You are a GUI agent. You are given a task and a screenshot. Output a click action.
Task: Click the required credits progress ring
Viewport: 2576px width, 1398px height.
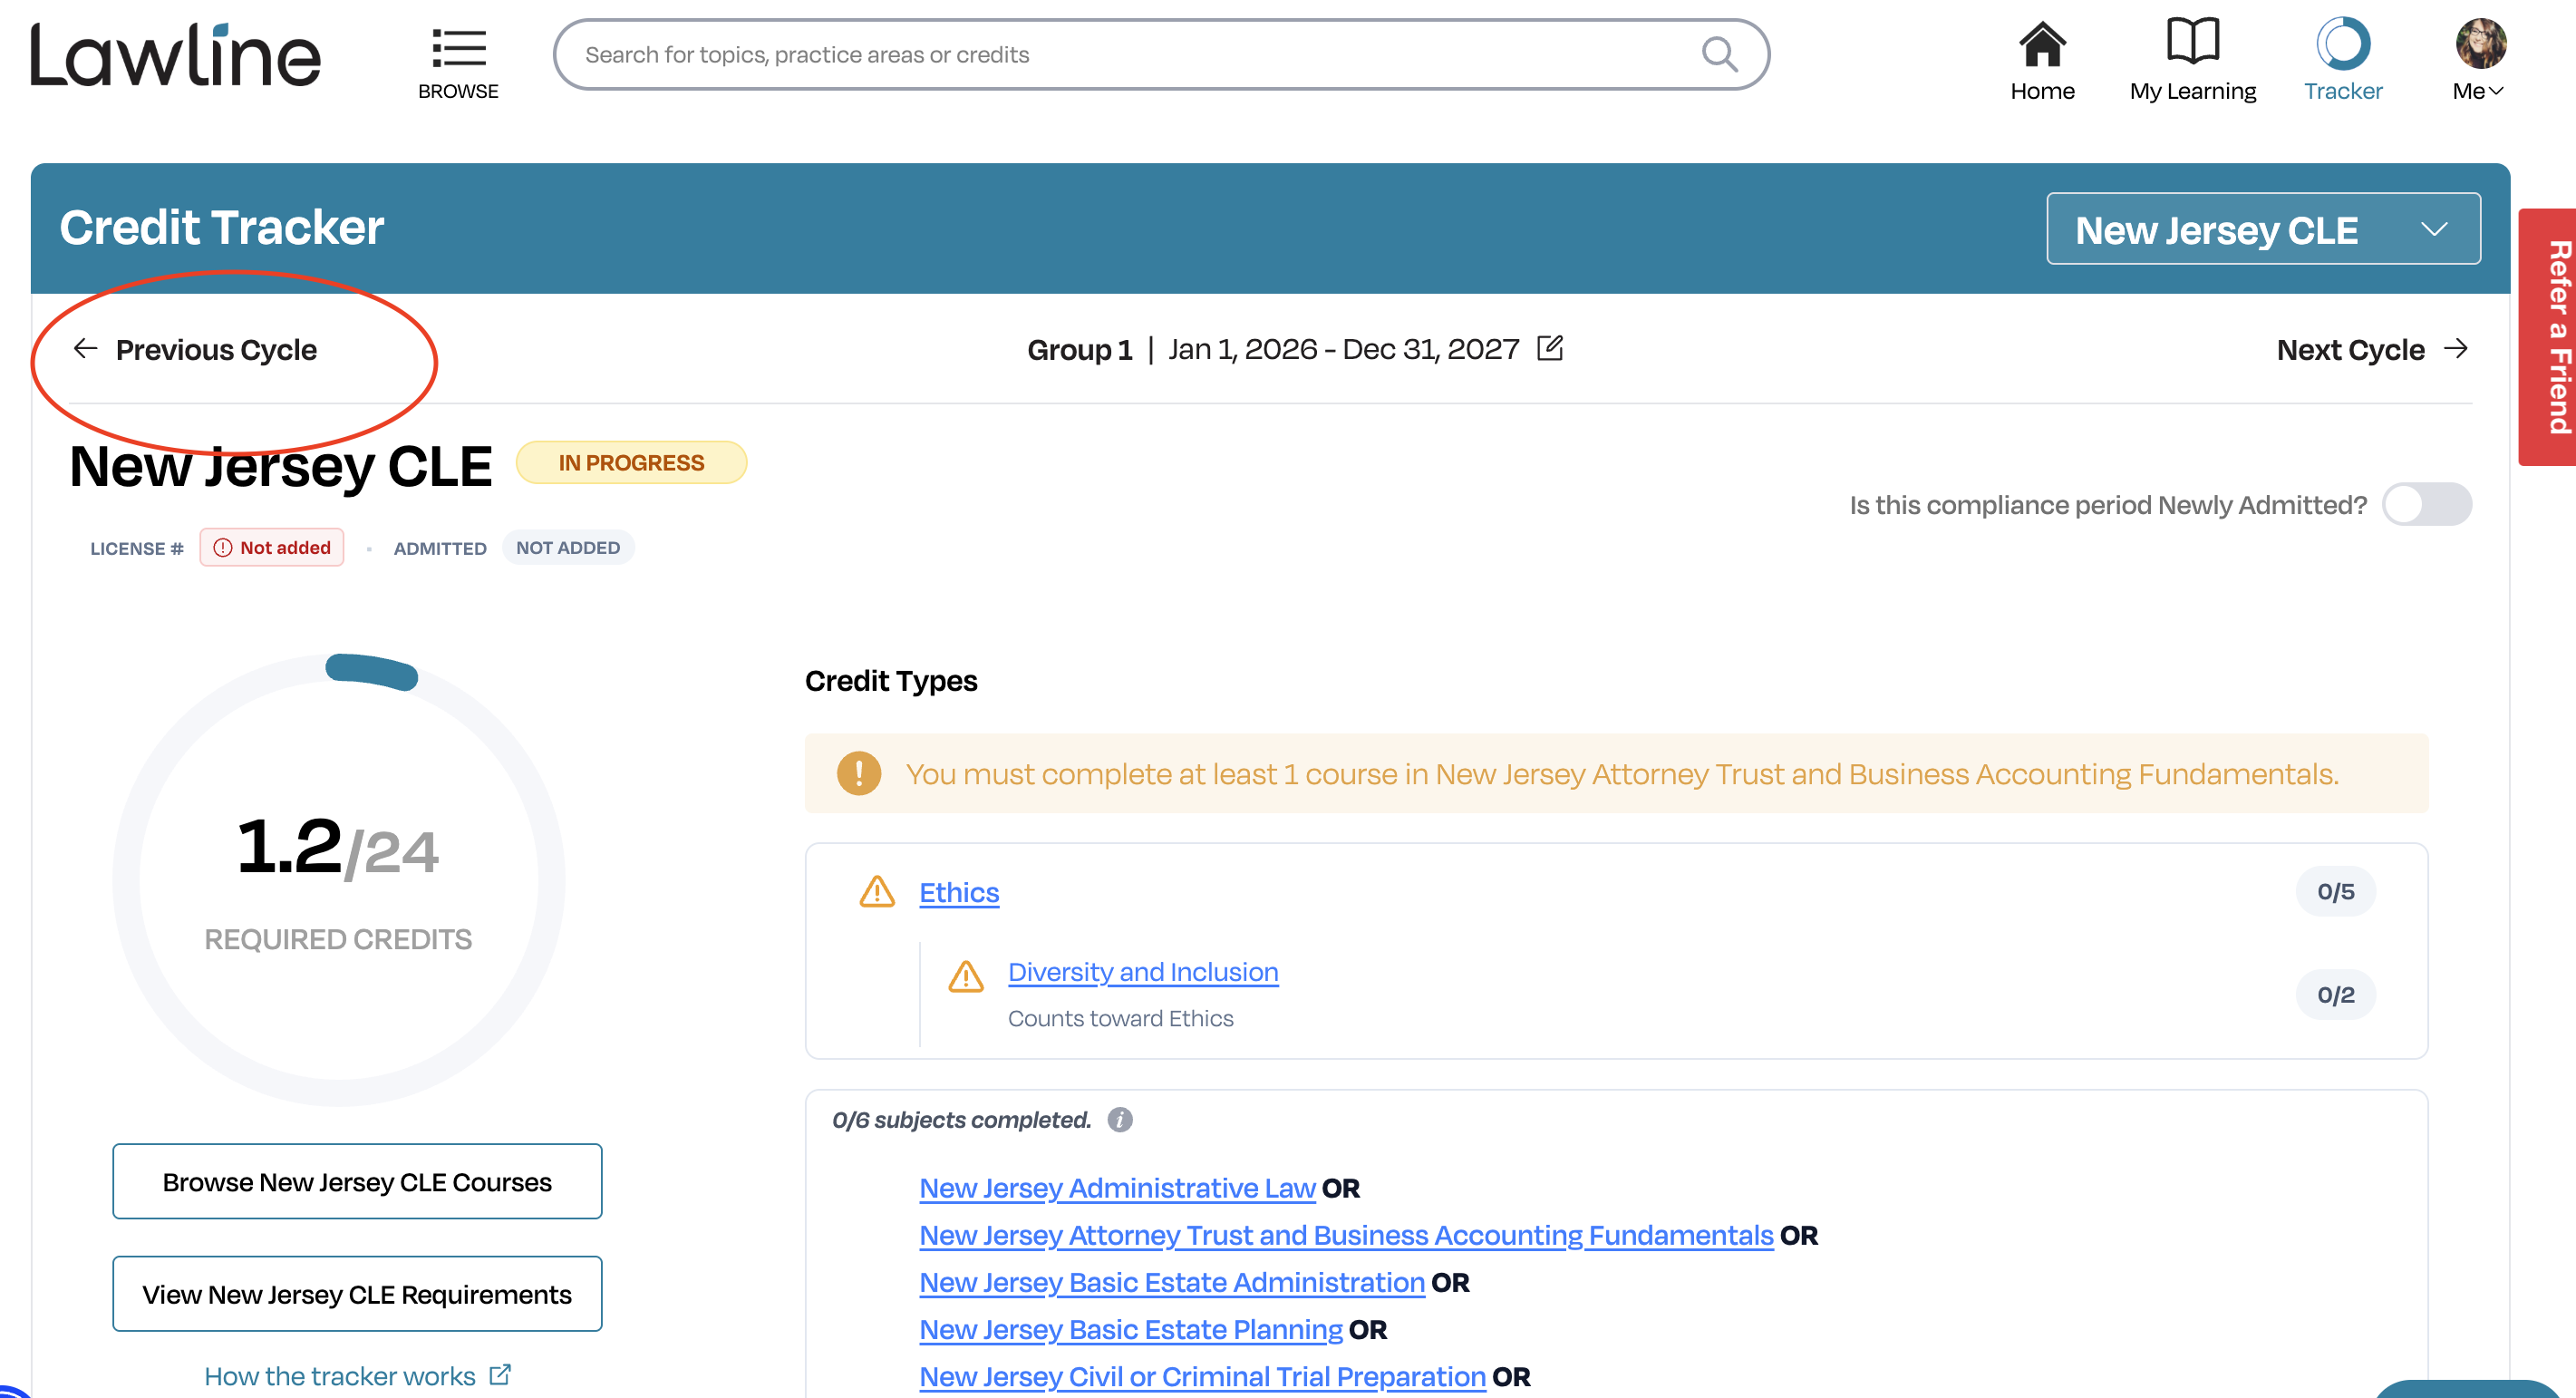click(x=339, y=880)
